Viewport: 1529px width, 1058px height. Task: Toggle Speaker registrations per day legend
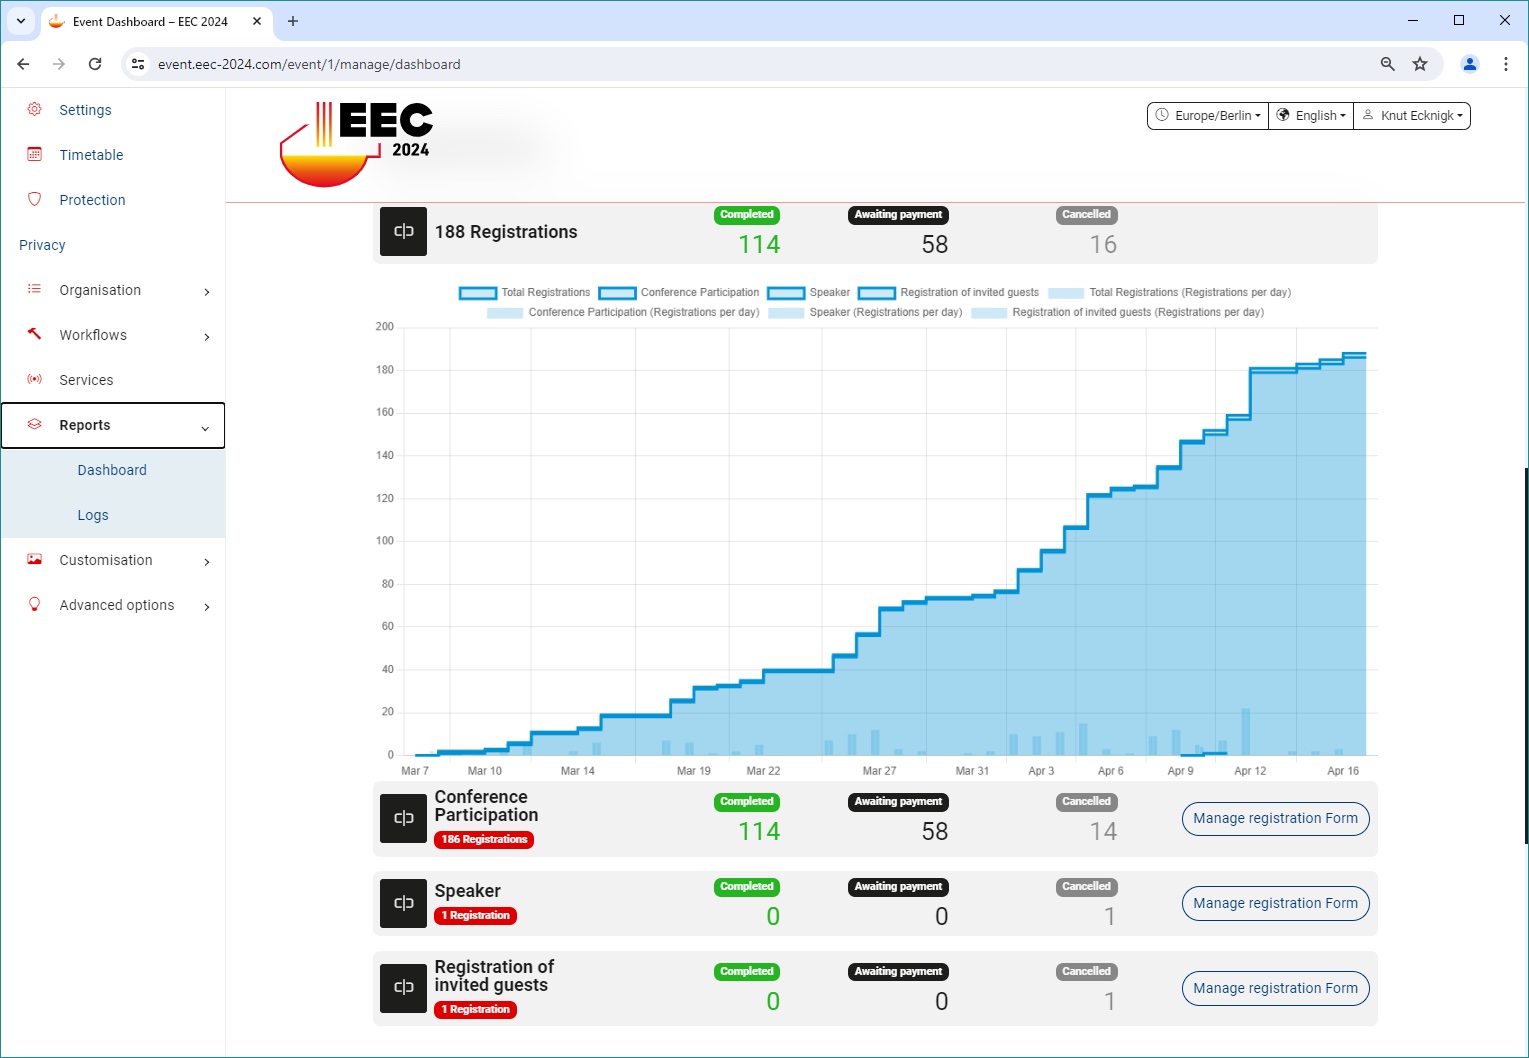point(865,313)
